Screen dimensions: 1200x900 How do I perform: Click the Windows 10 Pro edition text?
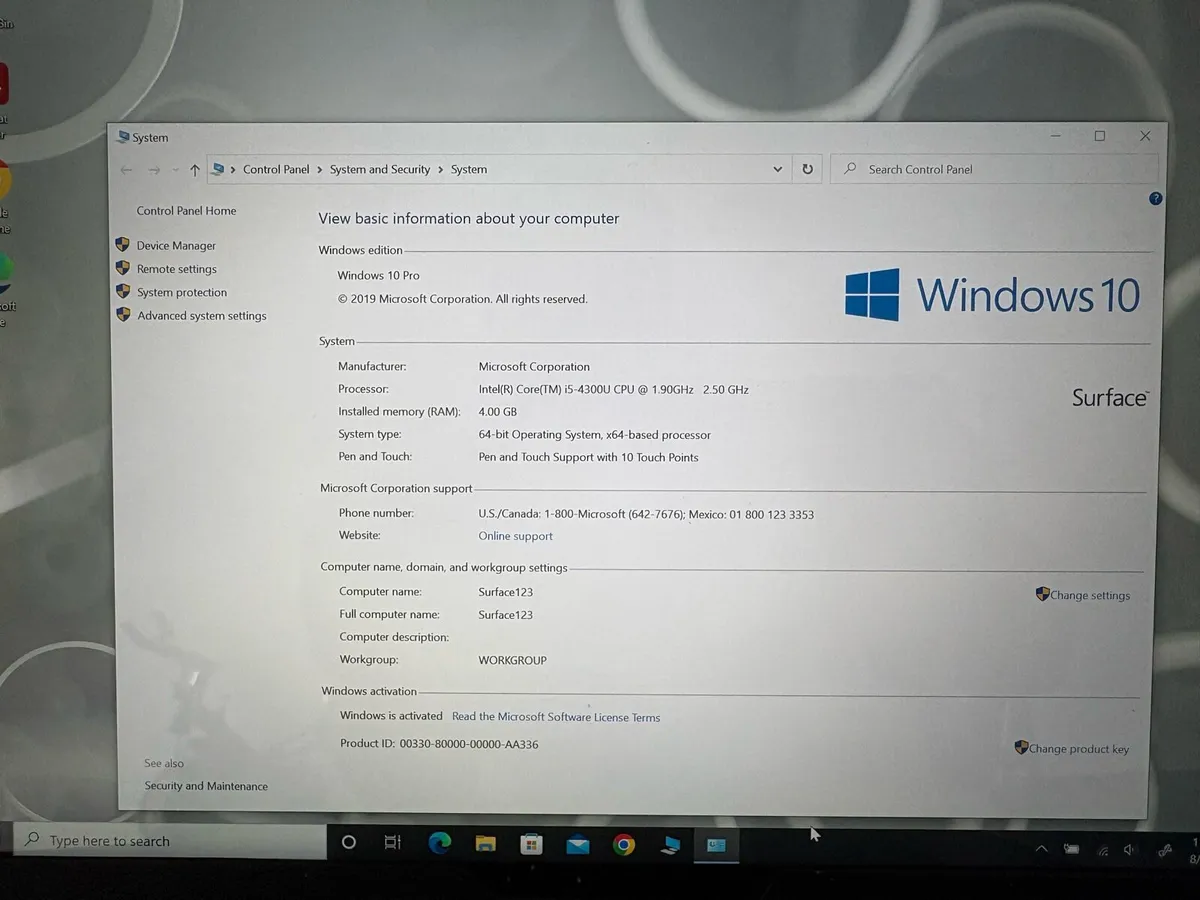click(x=378, y=275)
